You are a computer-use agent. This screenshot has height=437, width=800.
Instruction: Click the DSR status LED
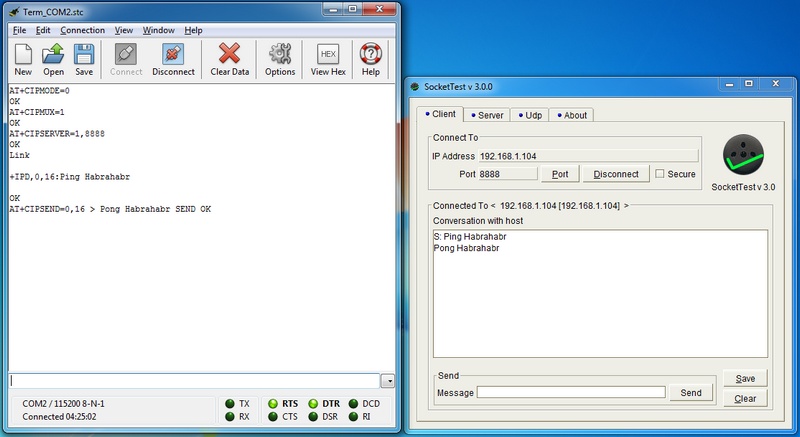[x=313, y=417]
